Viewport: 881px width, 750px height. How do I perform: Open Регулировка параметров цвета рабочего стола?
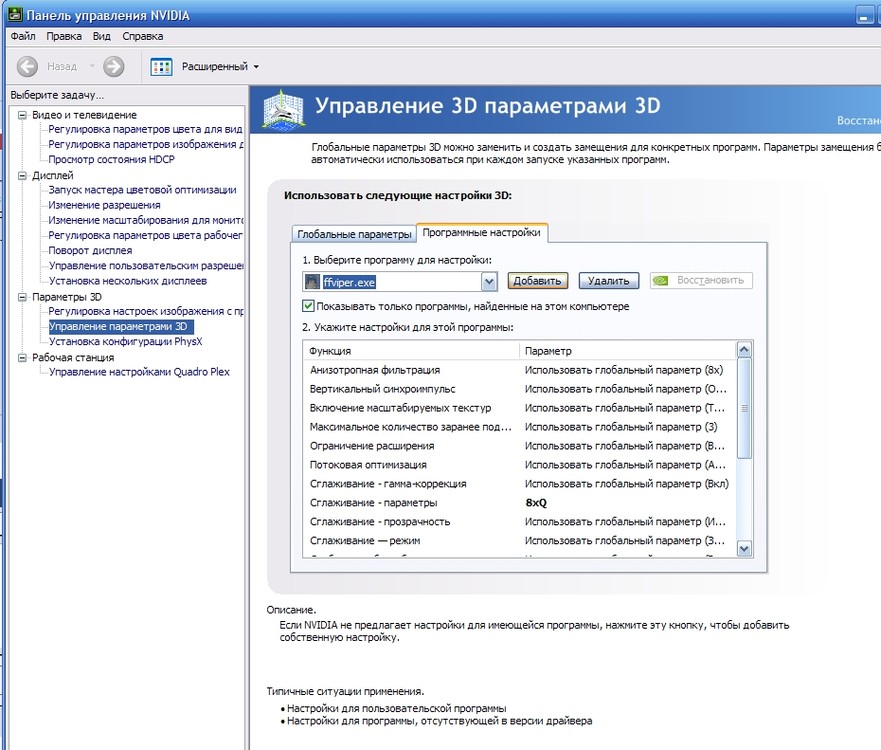pyautogui.click(x=146, y=235)
